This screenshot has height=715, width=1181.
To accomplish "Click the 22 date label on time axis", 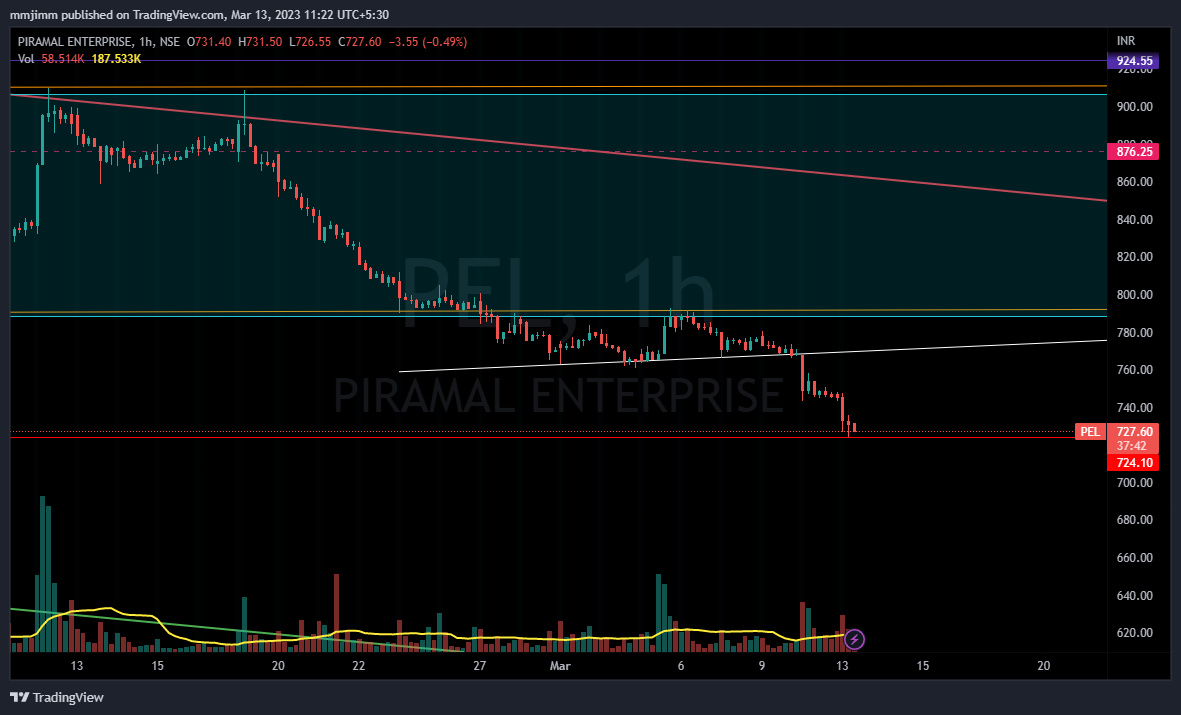I will tap(359, 666).
